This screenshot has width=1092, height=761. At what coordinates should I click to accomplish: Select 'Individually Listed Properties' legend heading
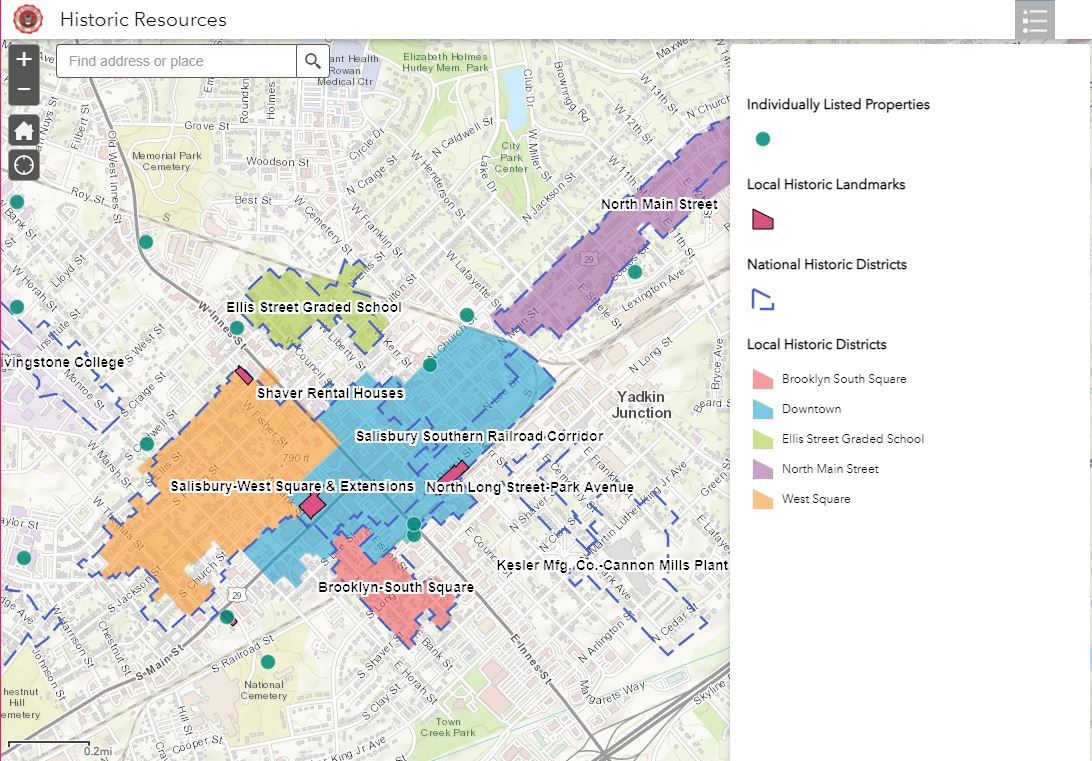coord(838,104)
